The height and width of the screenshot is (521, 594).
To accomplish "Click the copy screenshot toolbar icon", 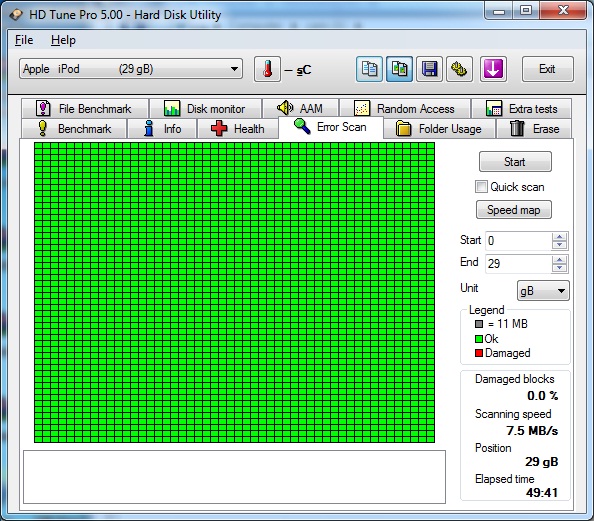I will click(x=399, y=69).
